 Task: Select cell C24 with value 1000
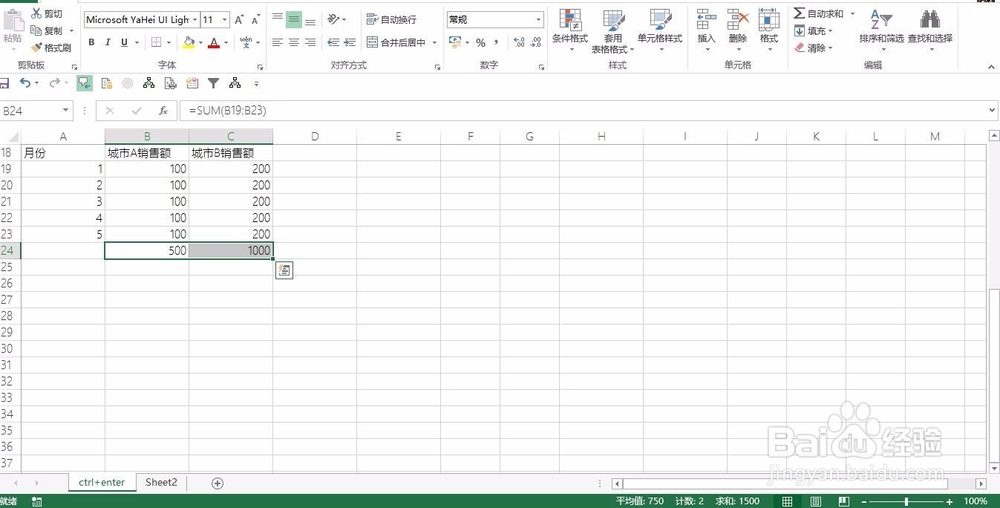[x=231, y=250]
